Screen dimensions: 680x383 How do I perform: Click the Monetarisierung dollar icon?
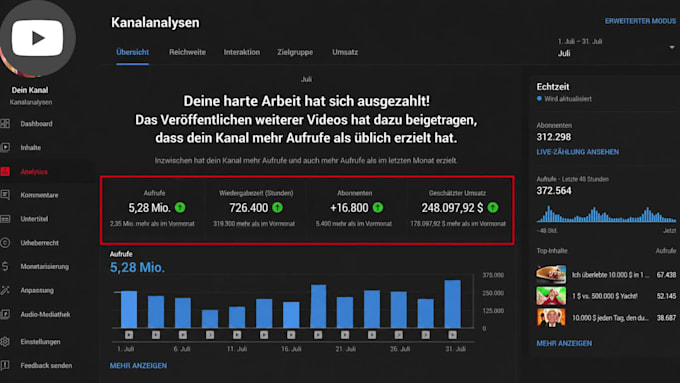pyautogui.click(x=5, y=266)
